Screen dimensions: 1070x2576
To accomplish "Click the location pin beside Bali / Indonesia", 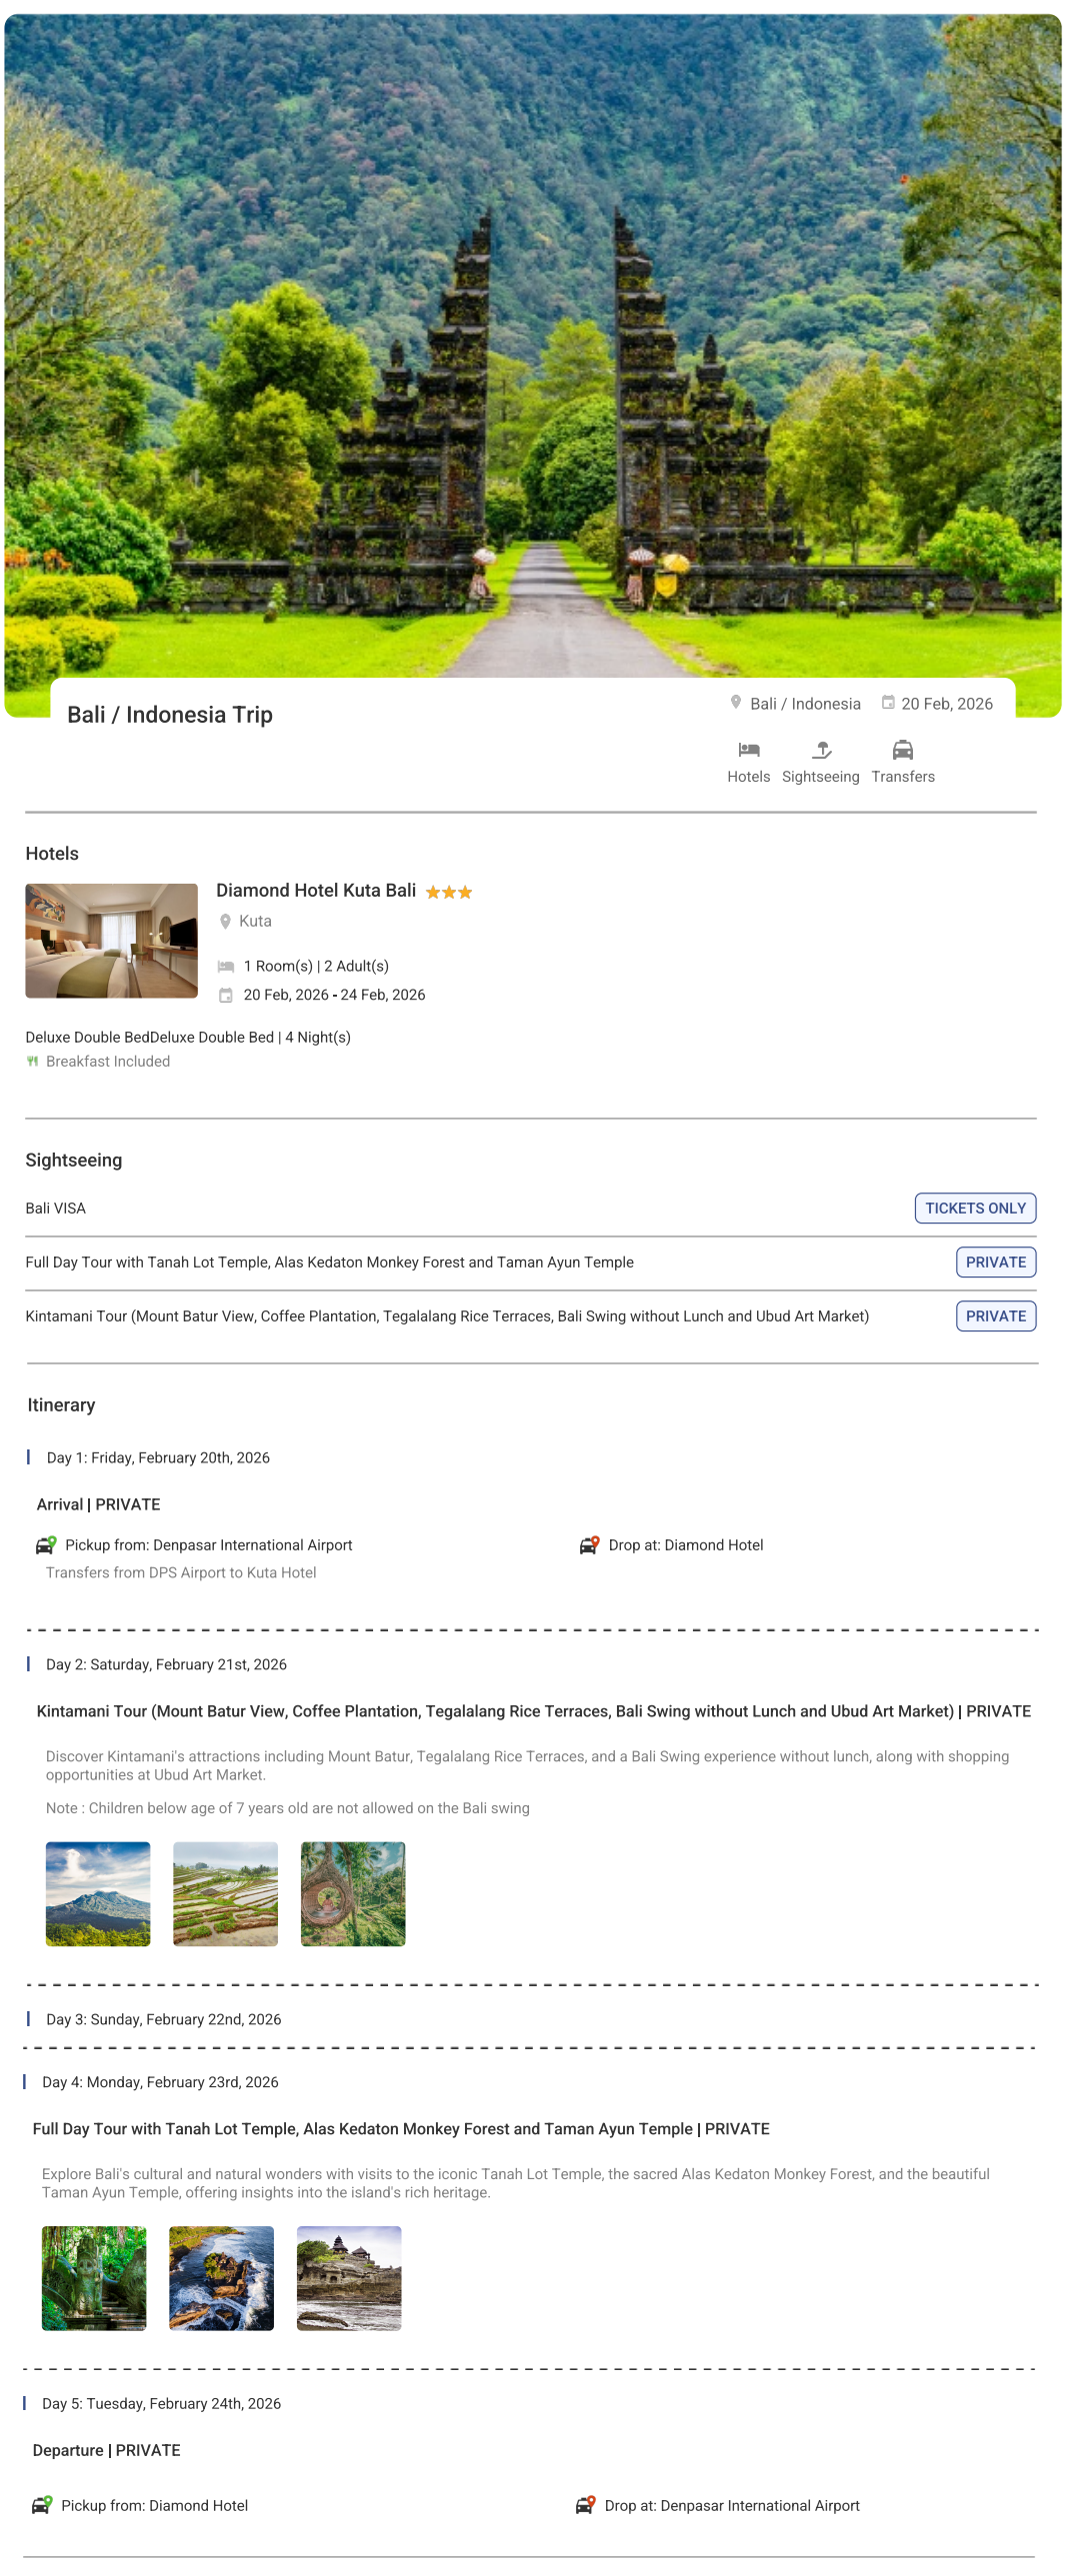I will pyautogui.click(x=735, y=703).
